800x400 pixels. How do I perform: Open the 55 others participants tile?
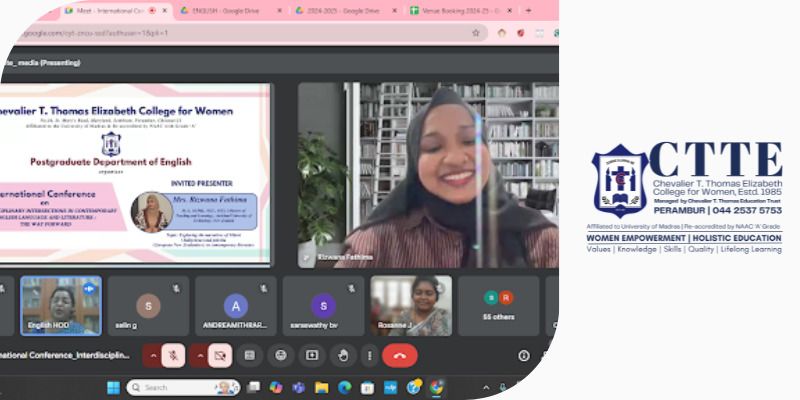498,306
